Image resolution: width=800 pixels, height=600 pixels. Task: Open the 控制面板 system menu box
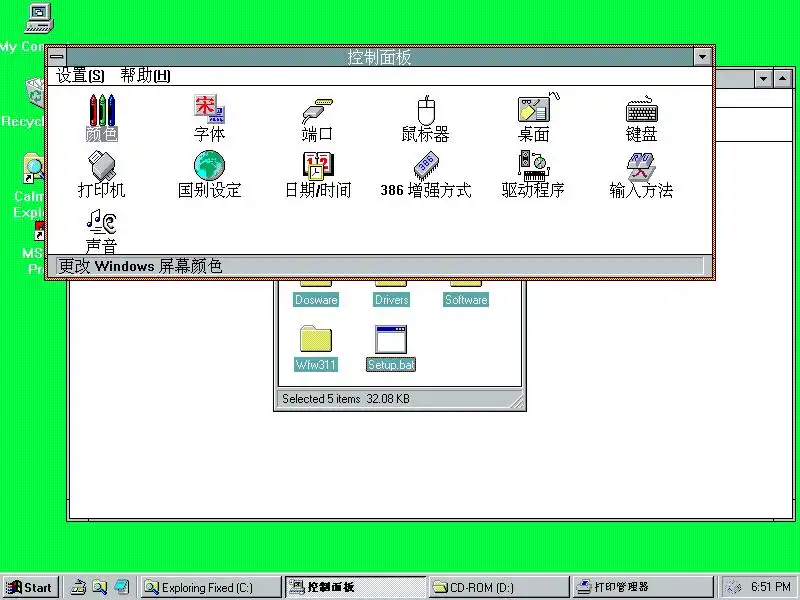click(x=57, y=56)
